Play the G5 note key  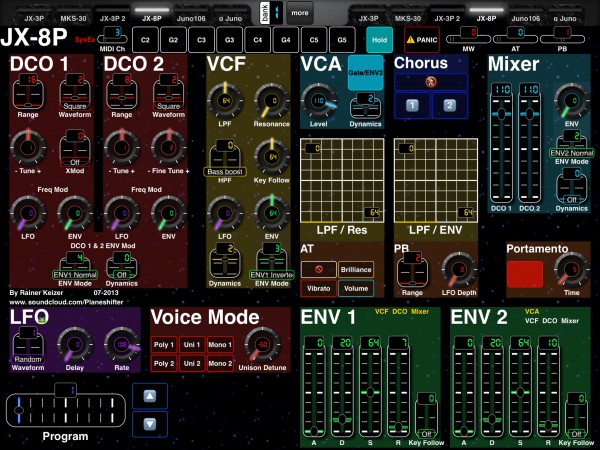pos(342,40)
